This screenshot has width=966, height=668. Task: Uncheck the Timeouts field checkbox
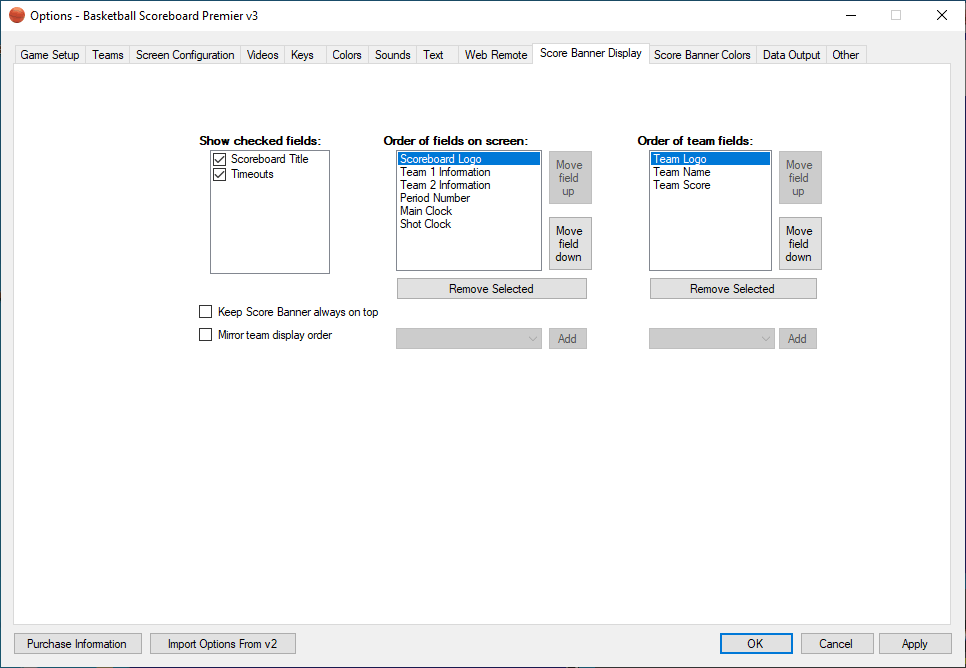[x=219, y=174]
